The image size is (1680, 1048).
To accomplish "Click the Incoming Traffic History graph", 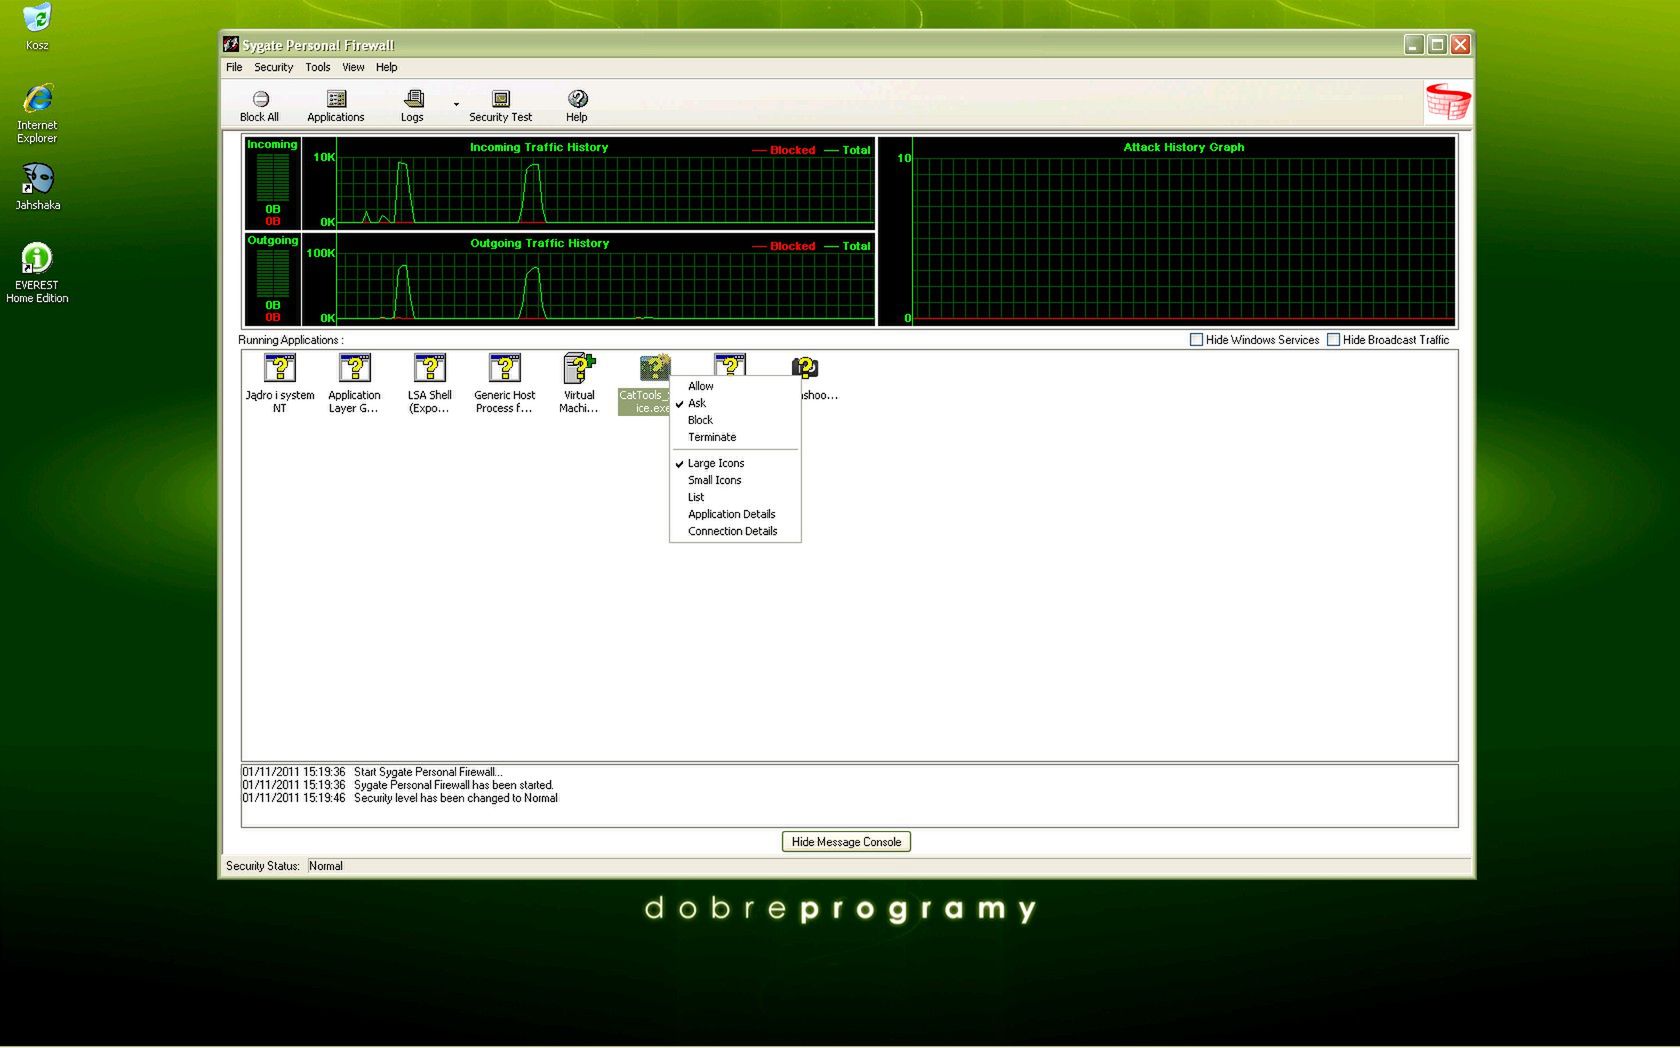I will click(588, 183).
